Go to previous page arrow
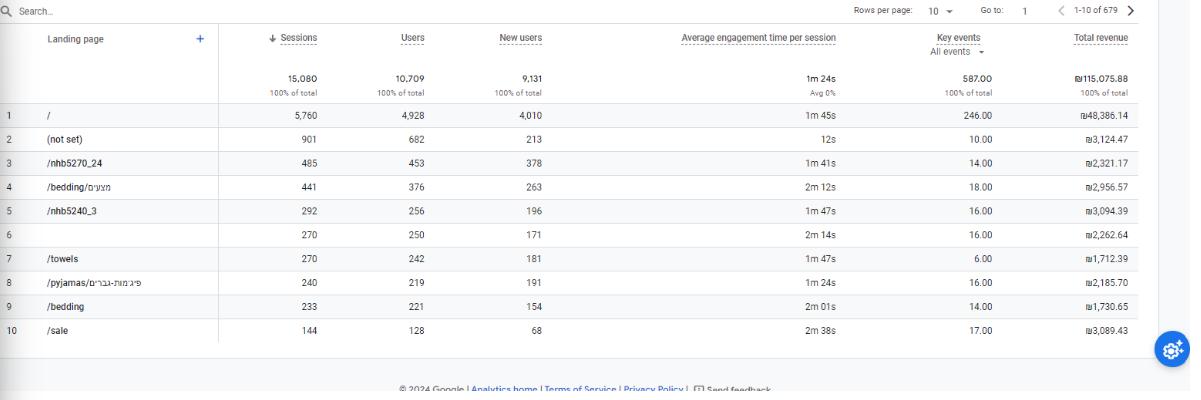1201x400 pixels. (1061, 11)
